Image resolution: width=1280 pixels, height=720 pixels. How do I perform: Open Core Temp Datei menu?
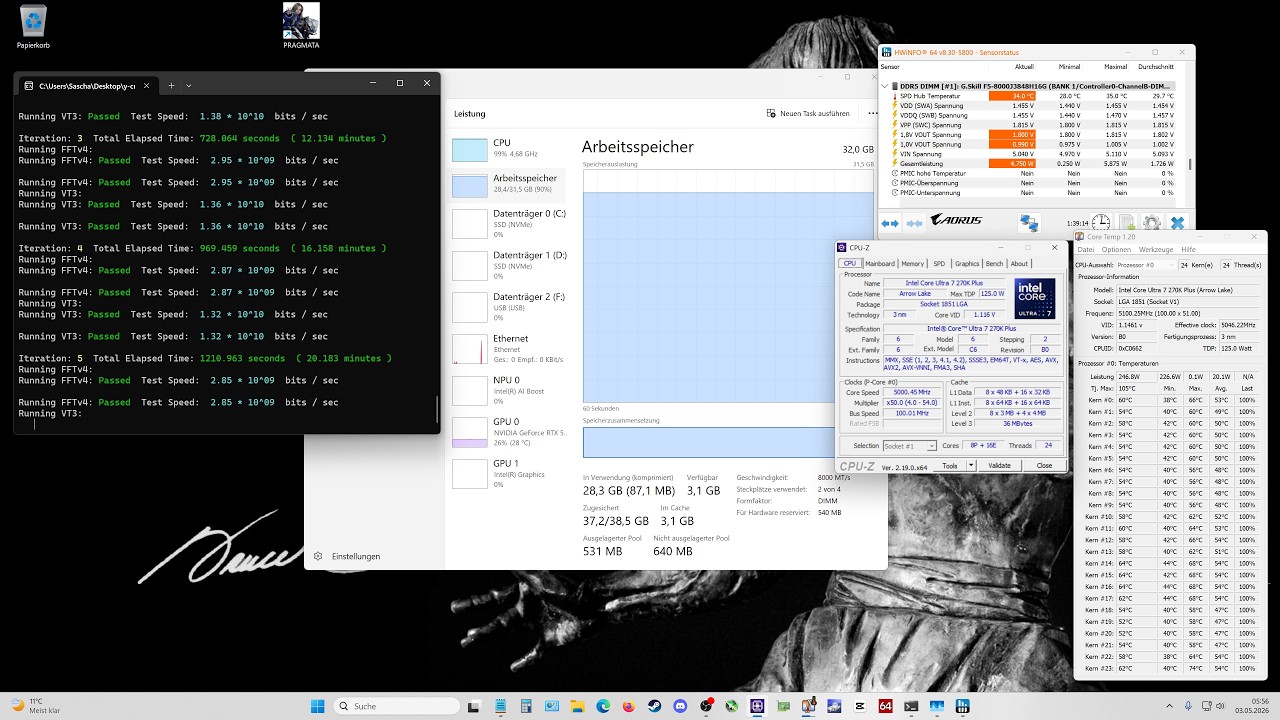[1086, 249]
